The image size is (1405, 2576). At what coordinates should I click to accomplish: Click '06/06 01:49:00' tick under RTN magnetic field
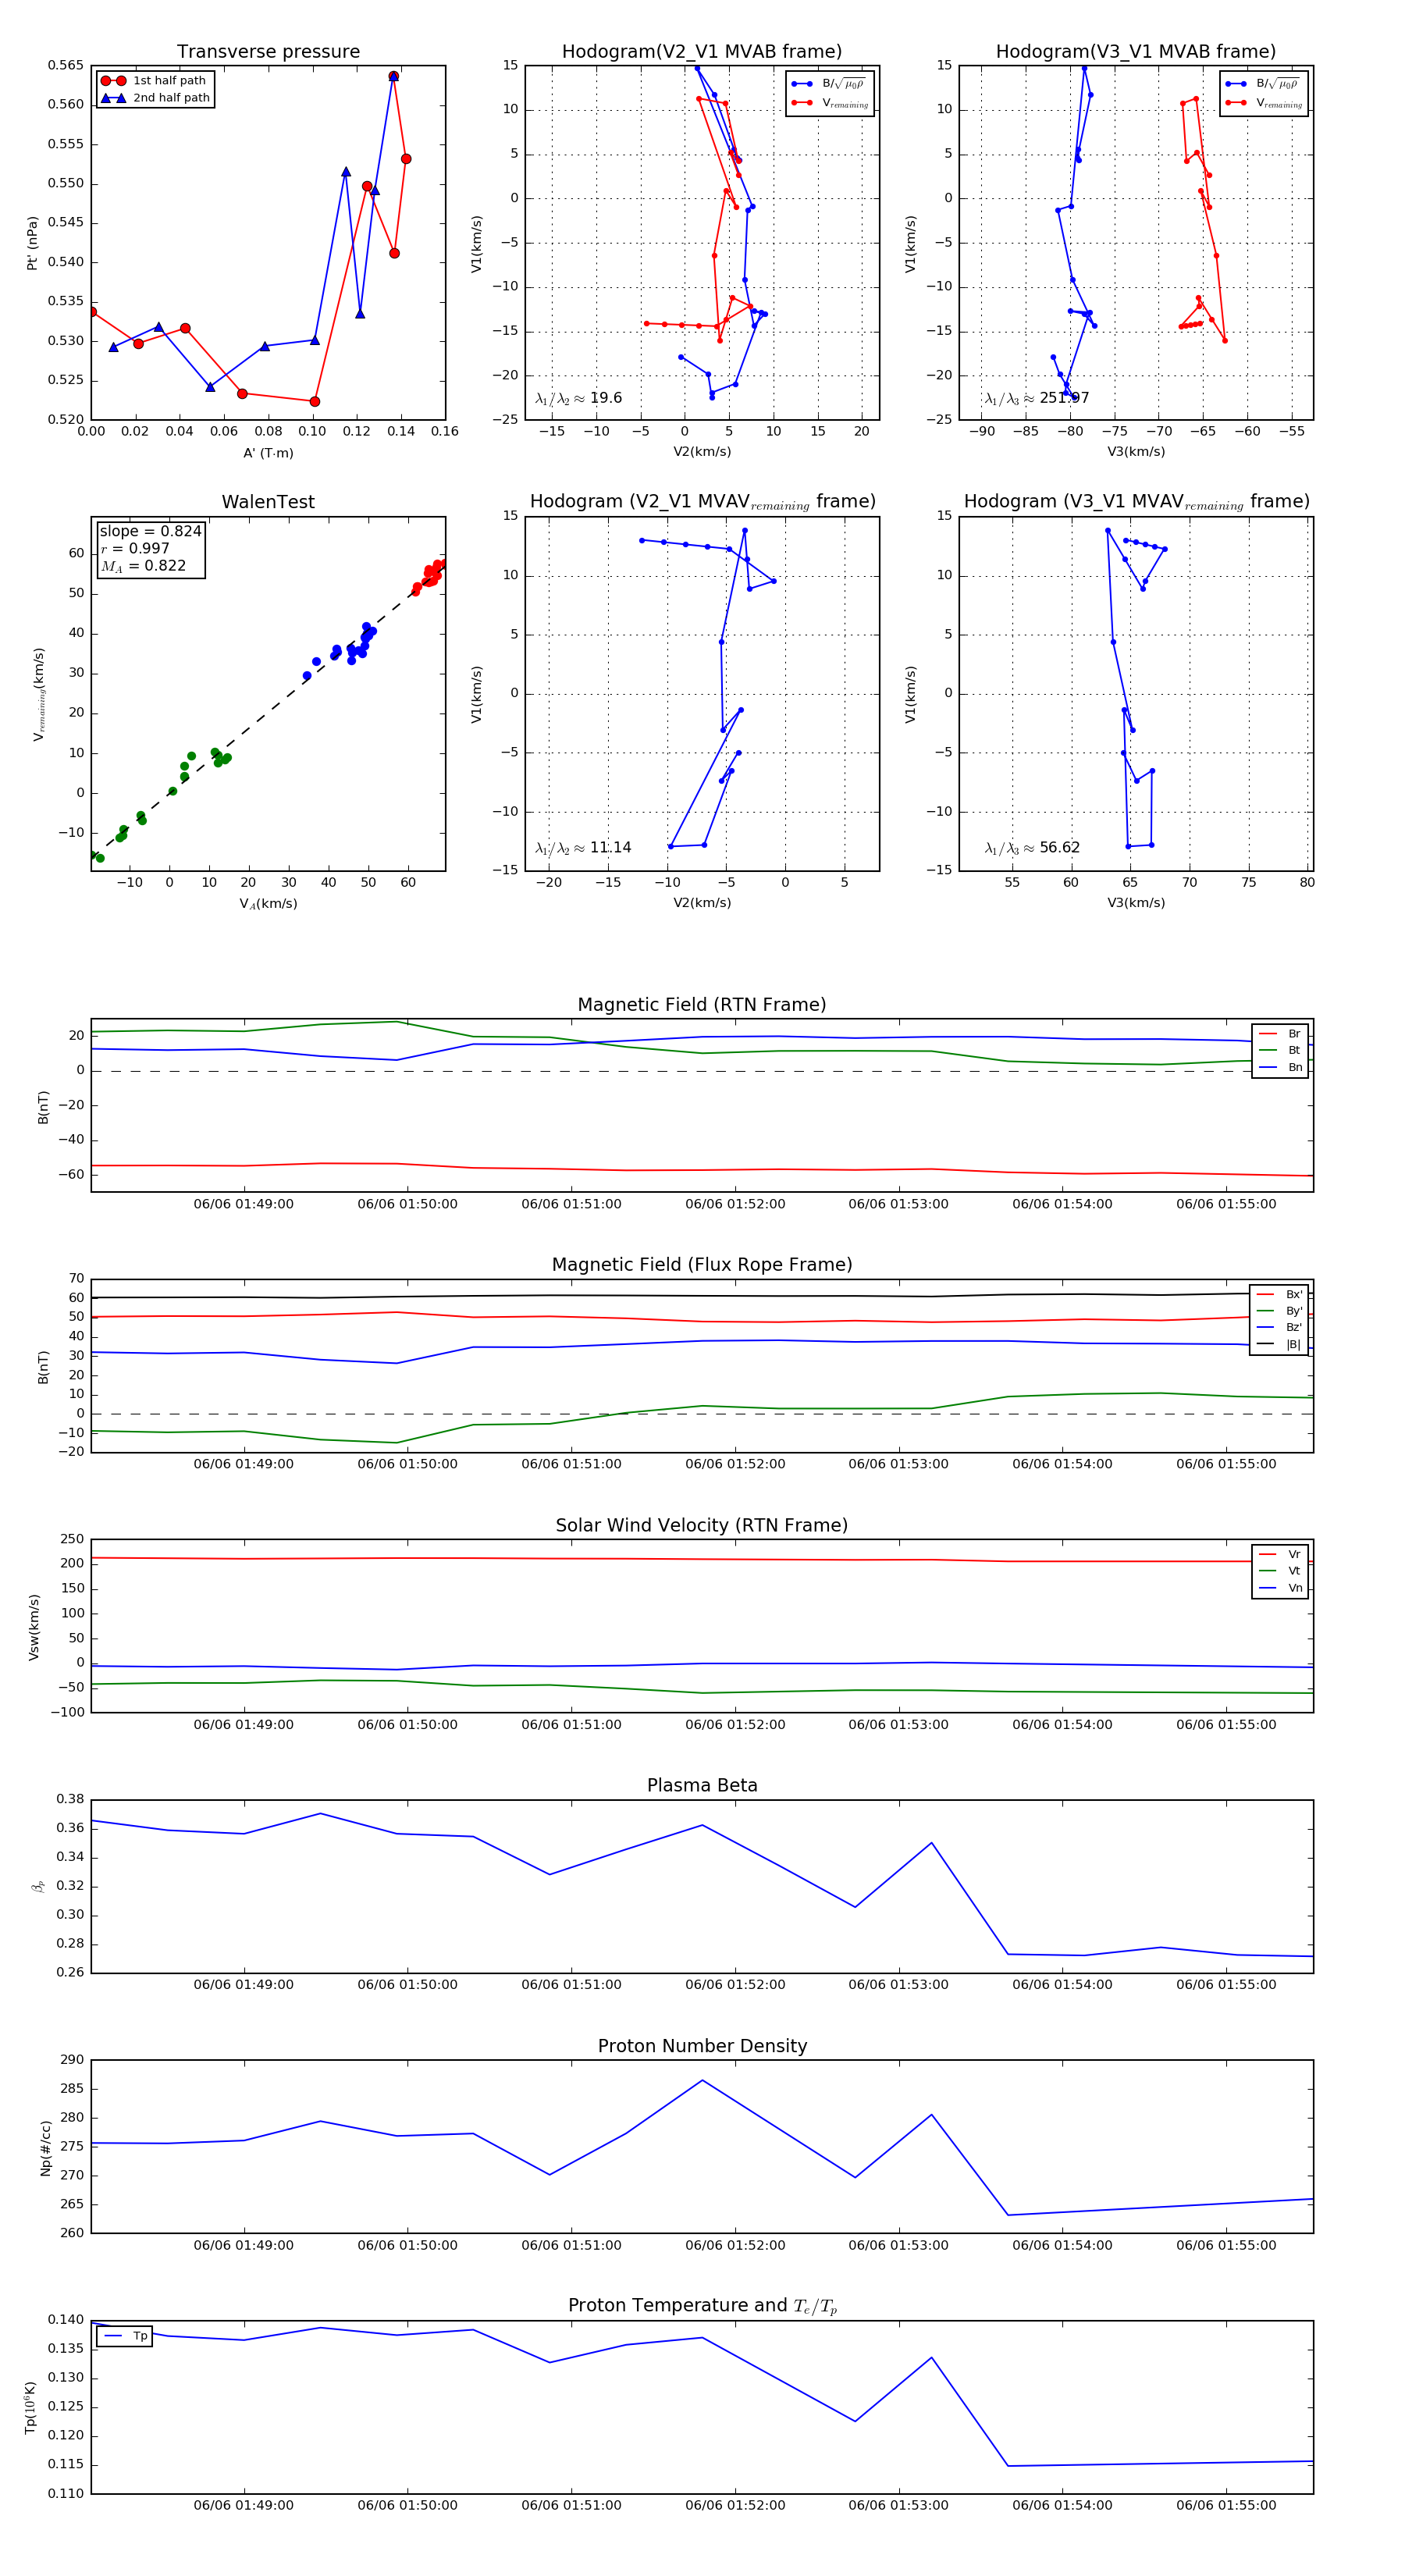pos(244,1204)
